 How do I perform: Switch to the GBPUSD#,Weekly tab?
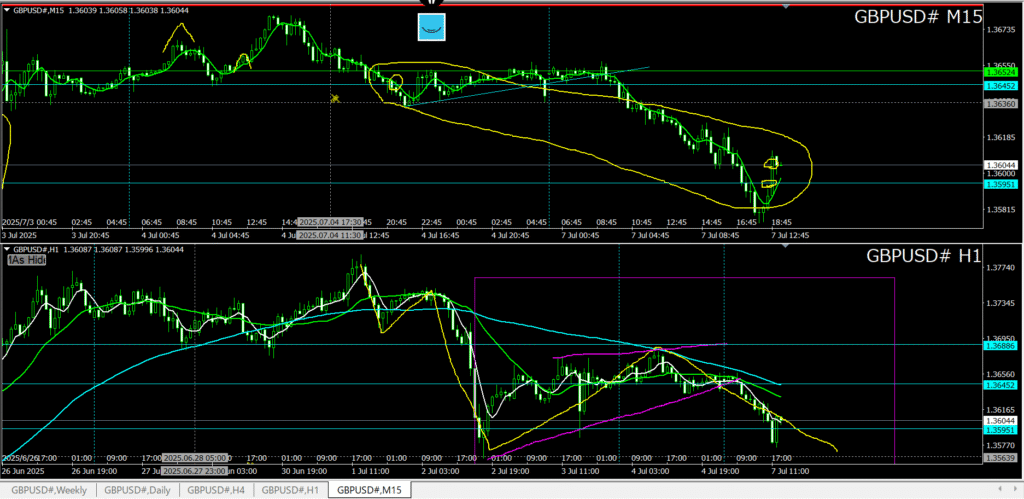(x=49, y=490)
